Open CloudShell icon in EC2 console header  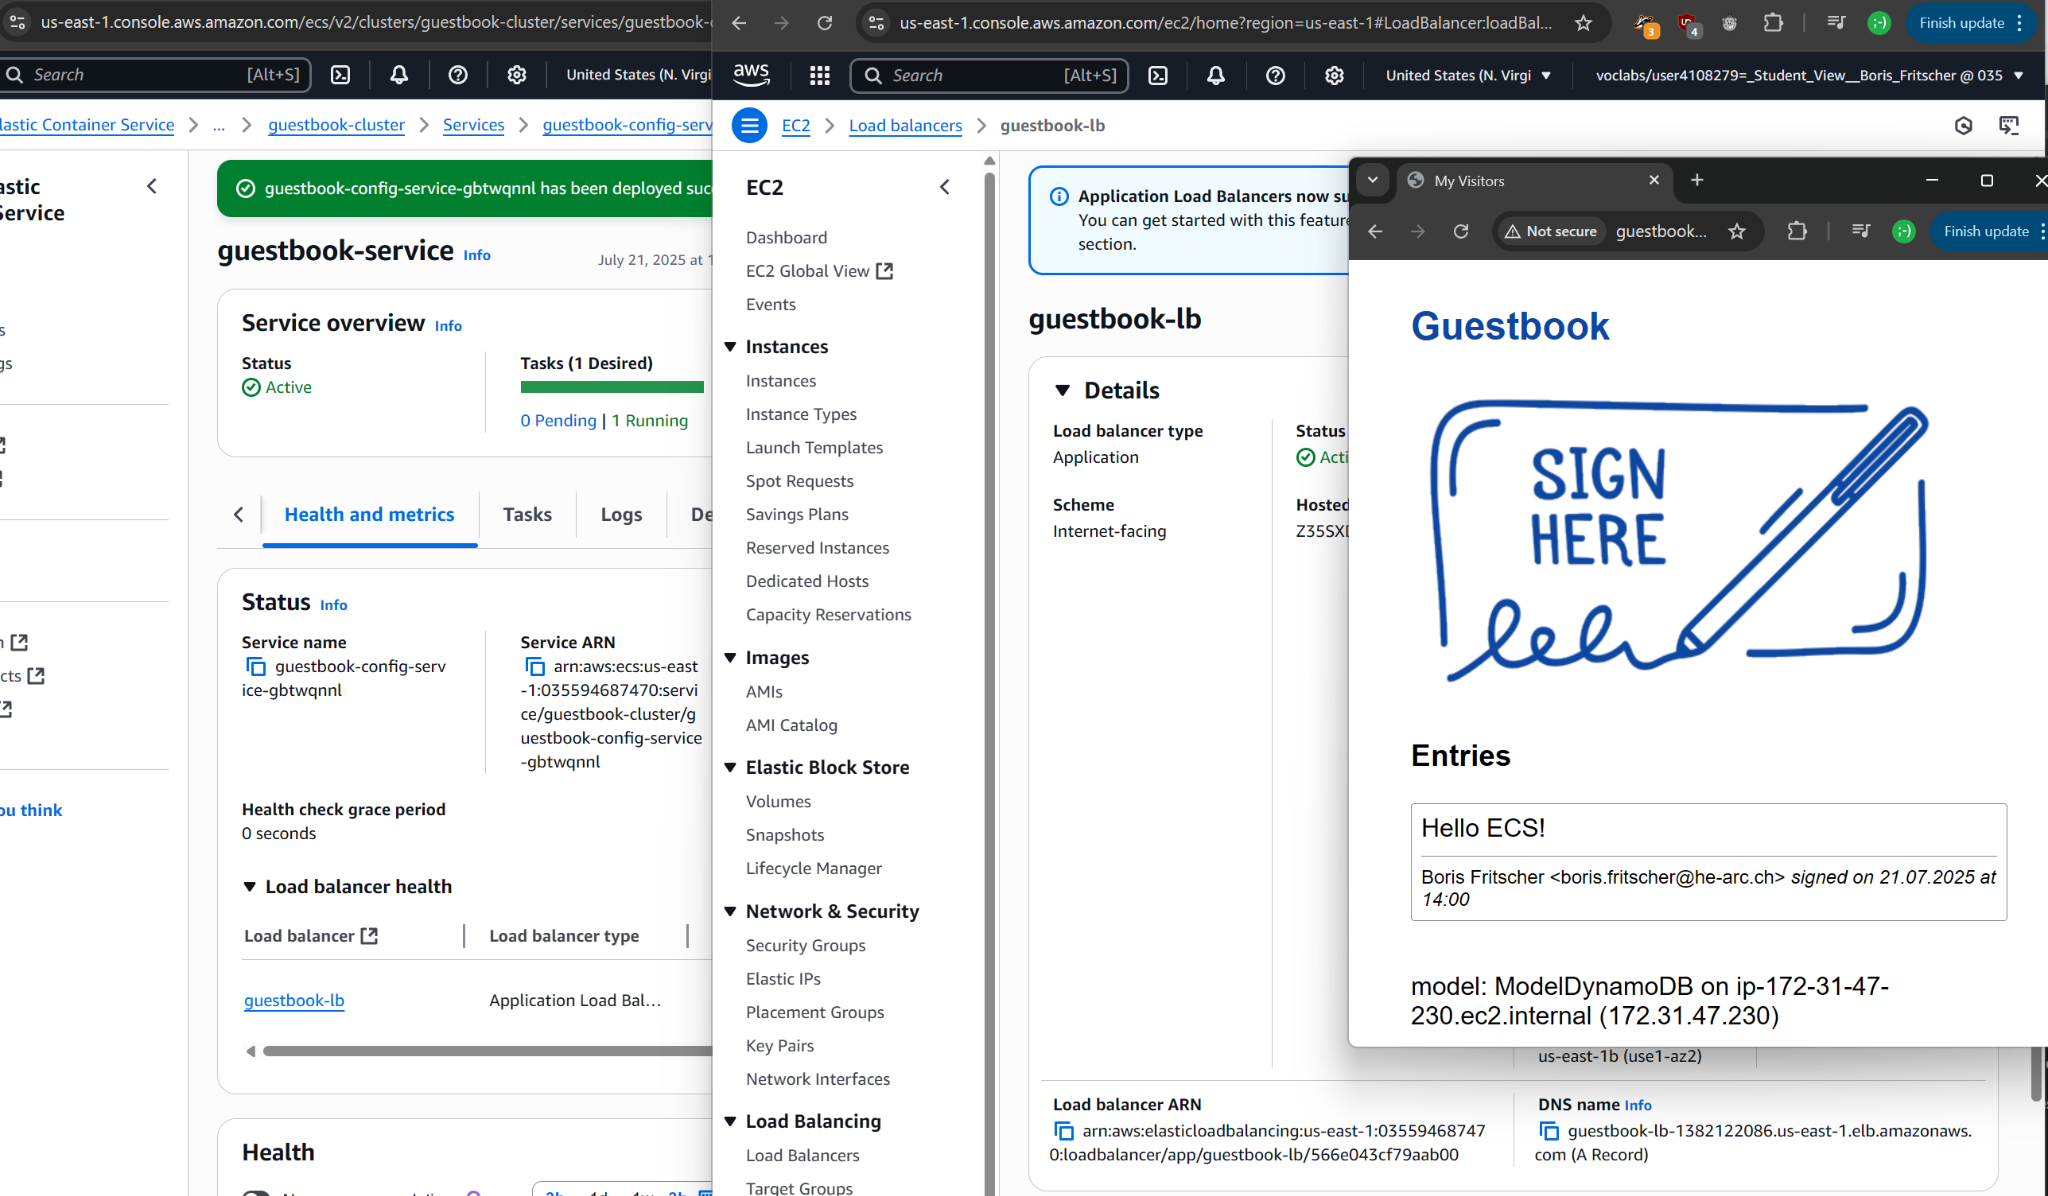pyautogui.click(x=1158, y=75)
